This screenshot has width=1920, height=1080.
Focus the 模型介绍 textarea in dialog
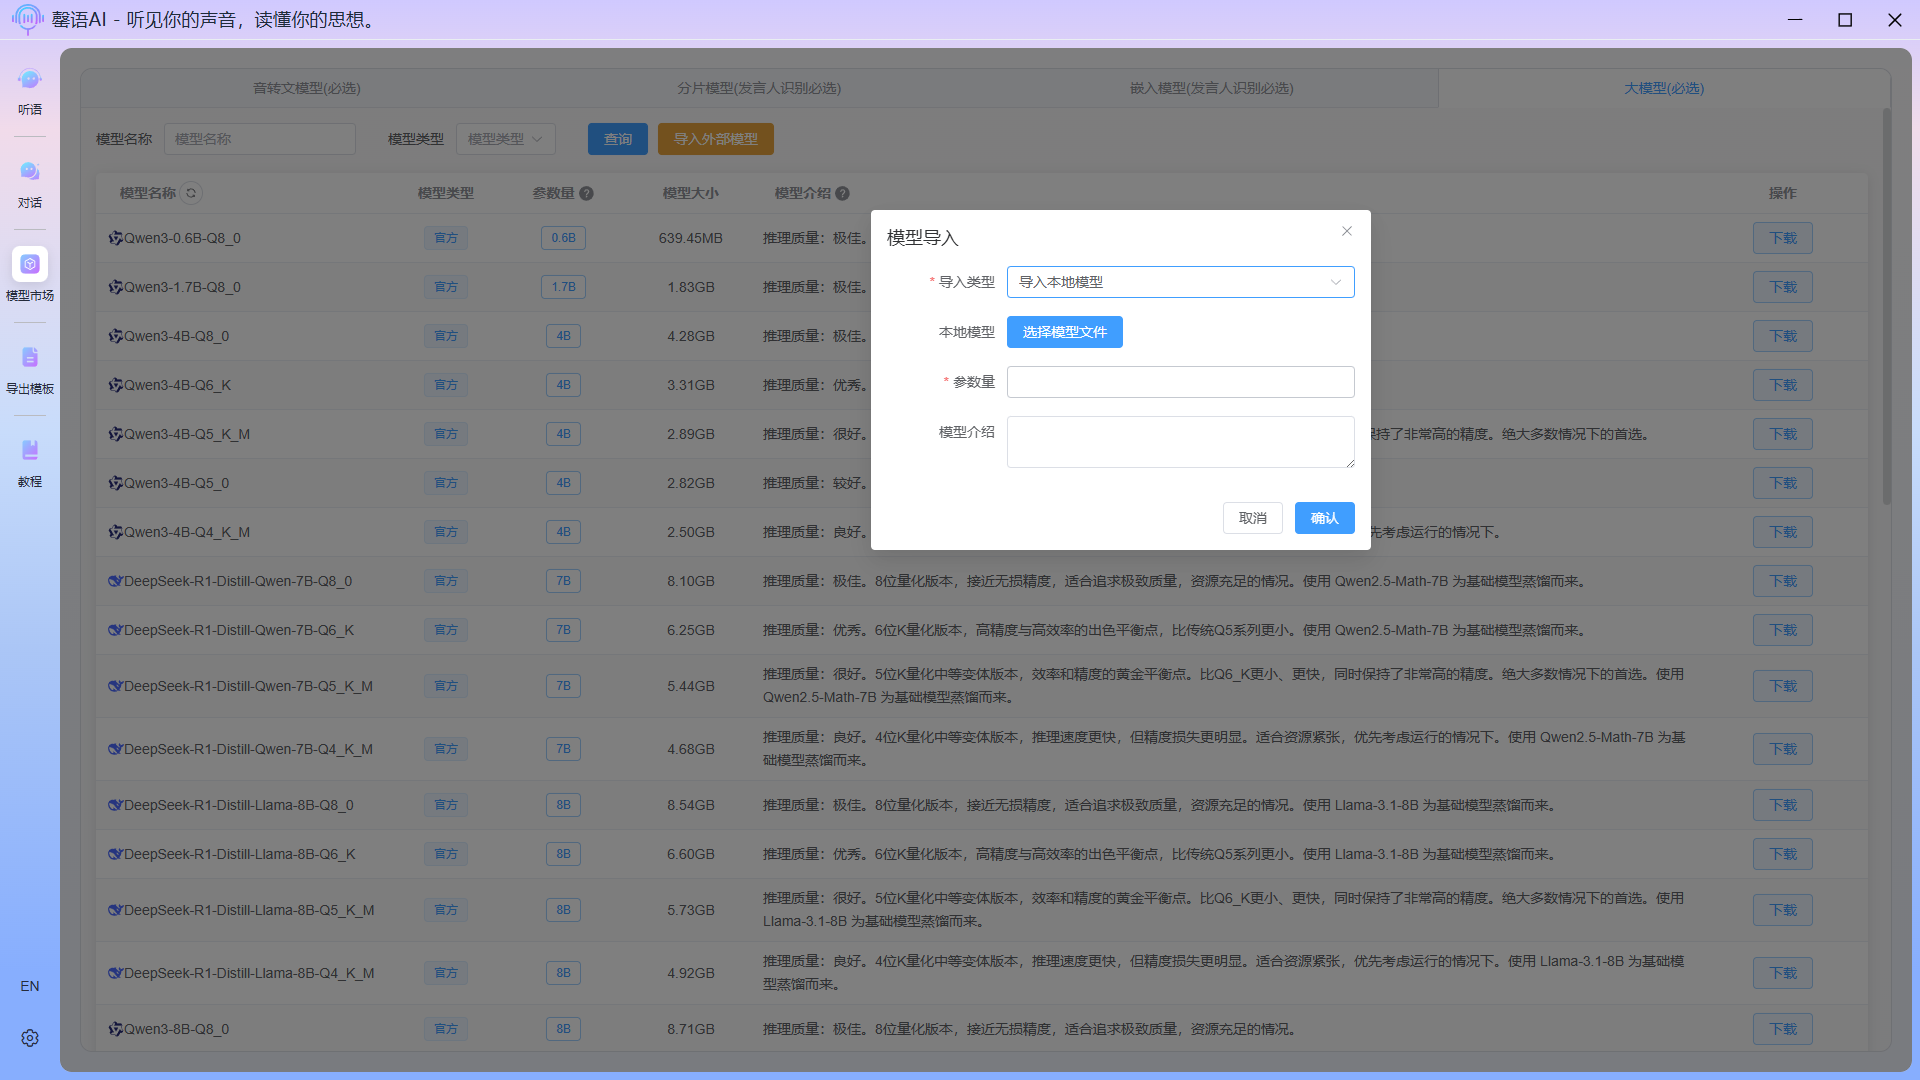1180,442
